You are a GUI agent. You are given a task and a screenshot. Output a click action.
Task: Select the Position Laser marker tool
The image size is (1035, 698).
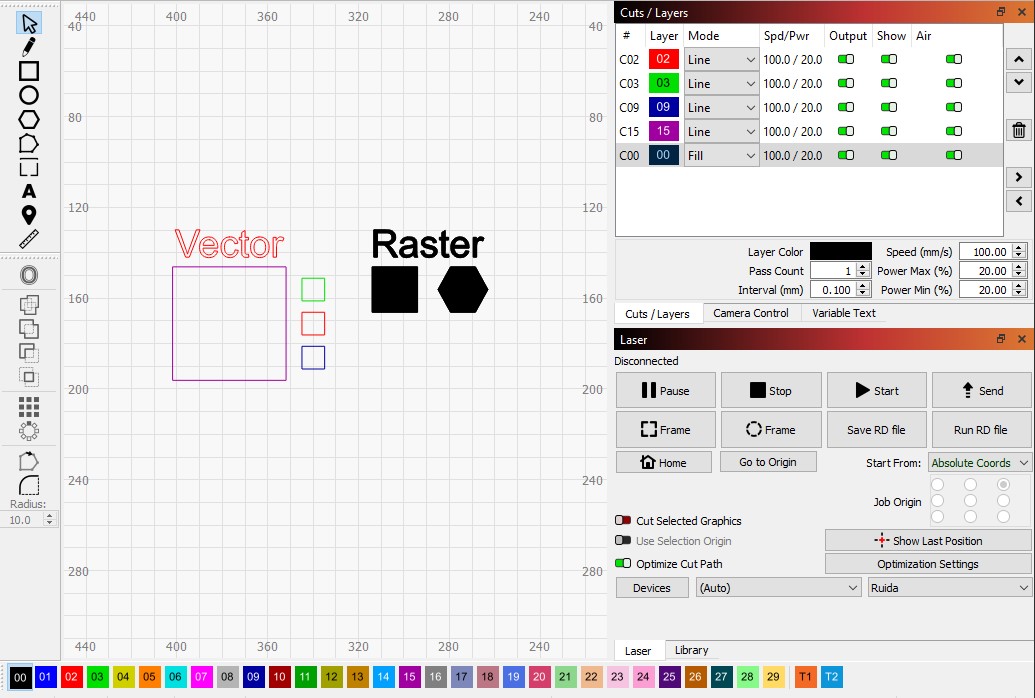point(29,215)
